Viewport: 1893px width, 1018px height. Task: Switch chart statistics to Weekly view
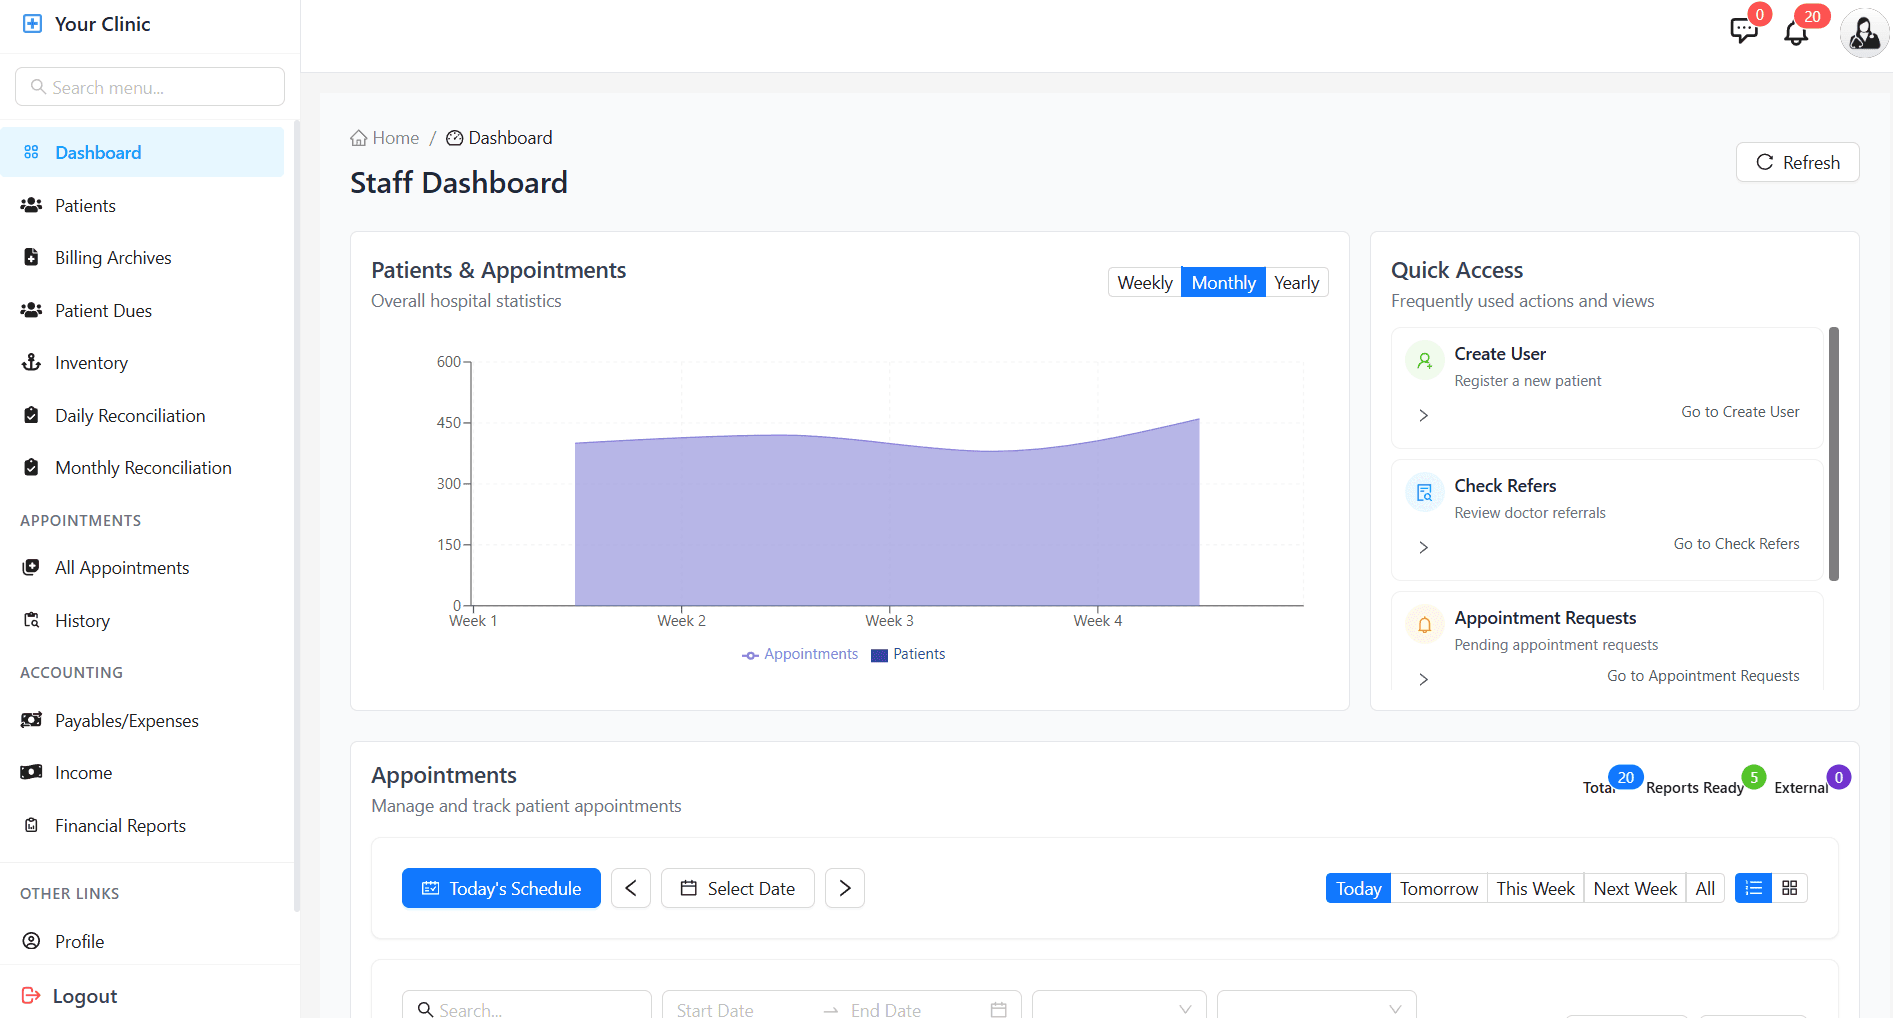[x=1144, y=282]
